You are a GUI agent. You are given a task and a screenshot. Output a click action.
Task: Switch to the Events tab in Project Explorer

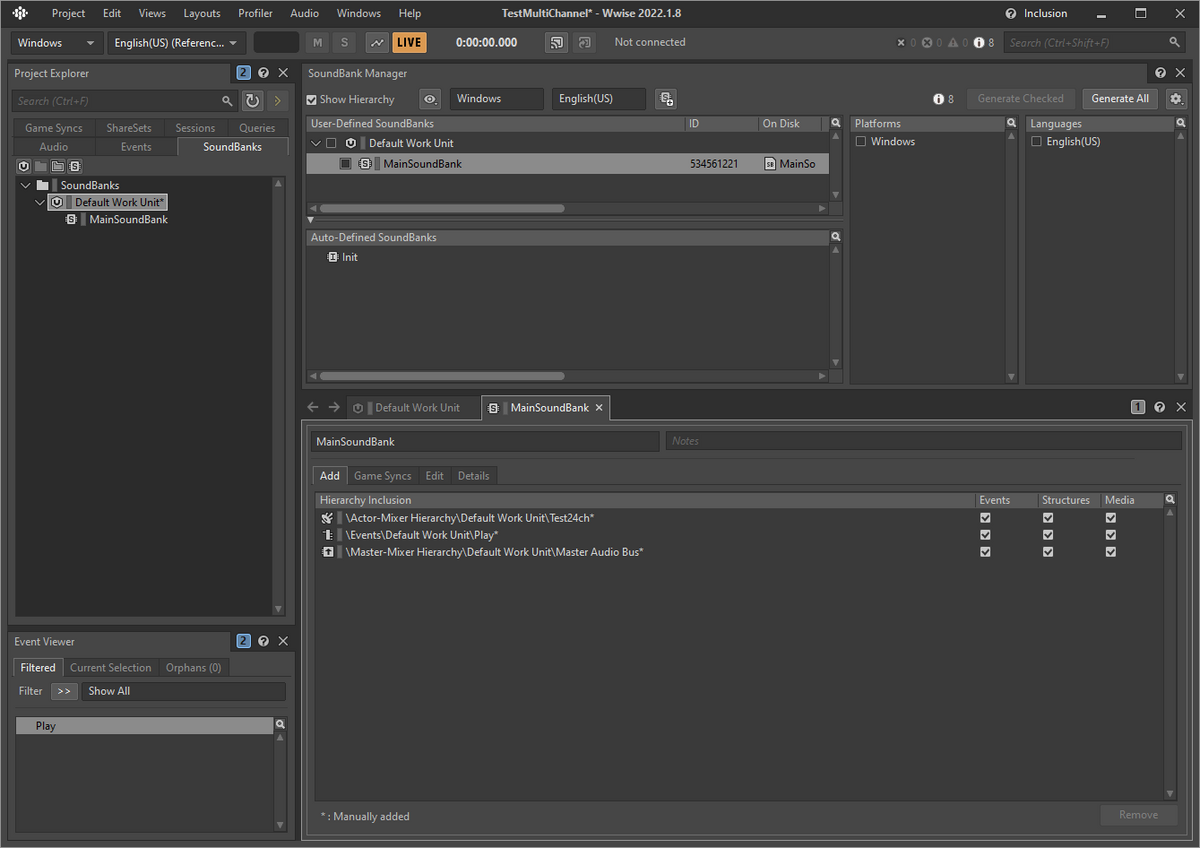[x=136, y=147]
